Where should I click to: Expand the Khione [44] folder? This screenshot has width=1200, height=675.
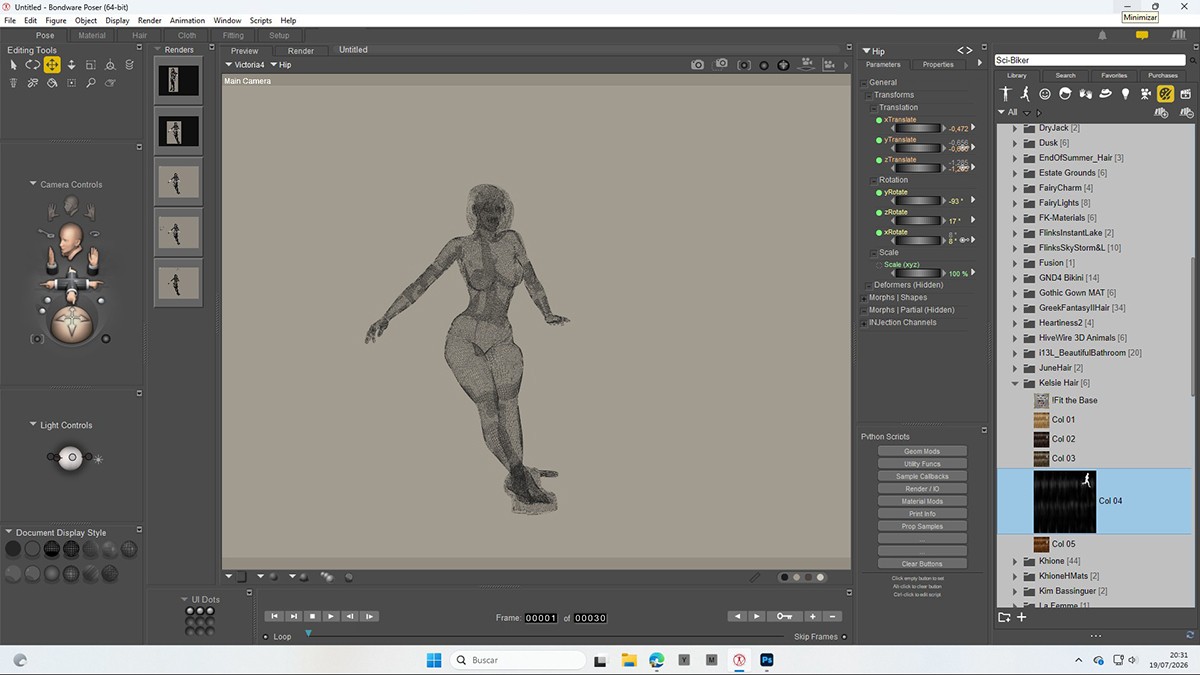pos(1015,561)
